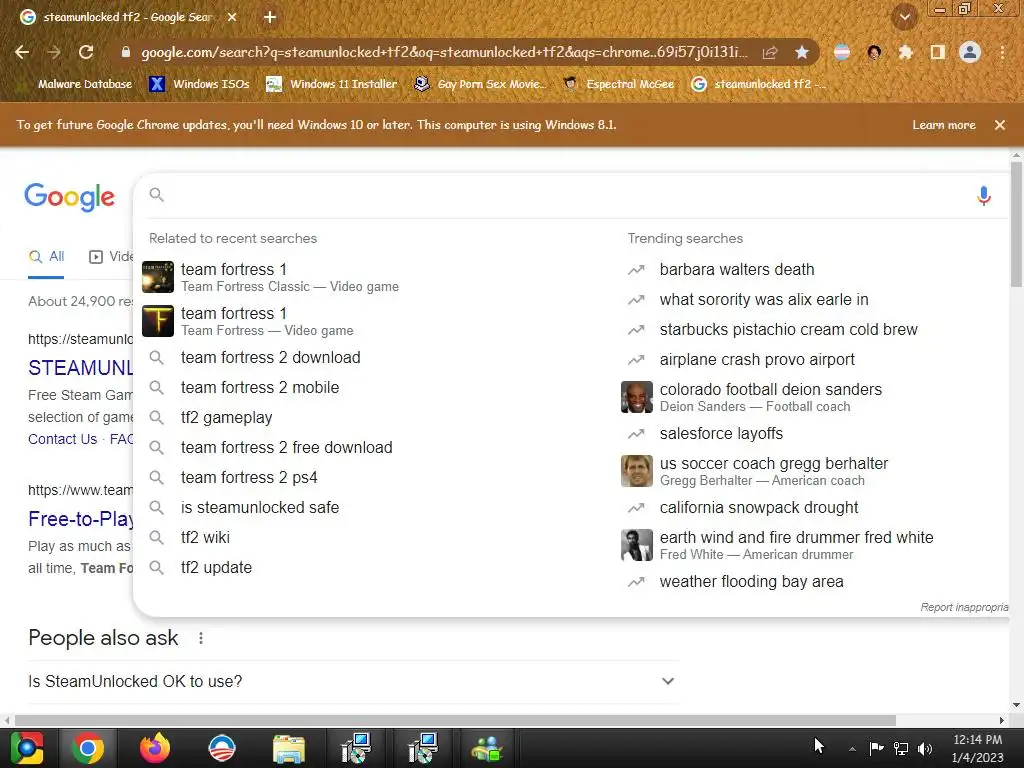Open the network tray icon
This screenshot has height=768, width=1024.
[x=901, y=748]
